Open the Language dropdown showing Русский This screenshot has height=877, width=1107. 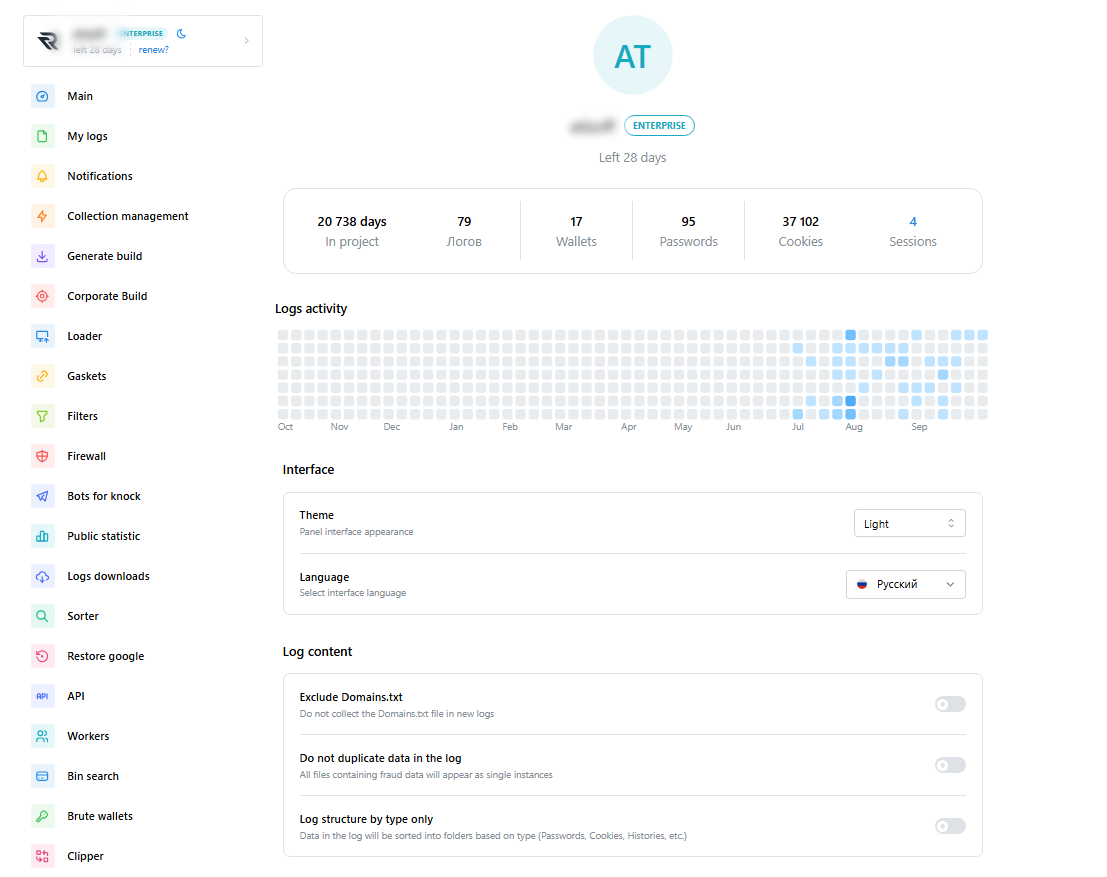coord(906,585)
